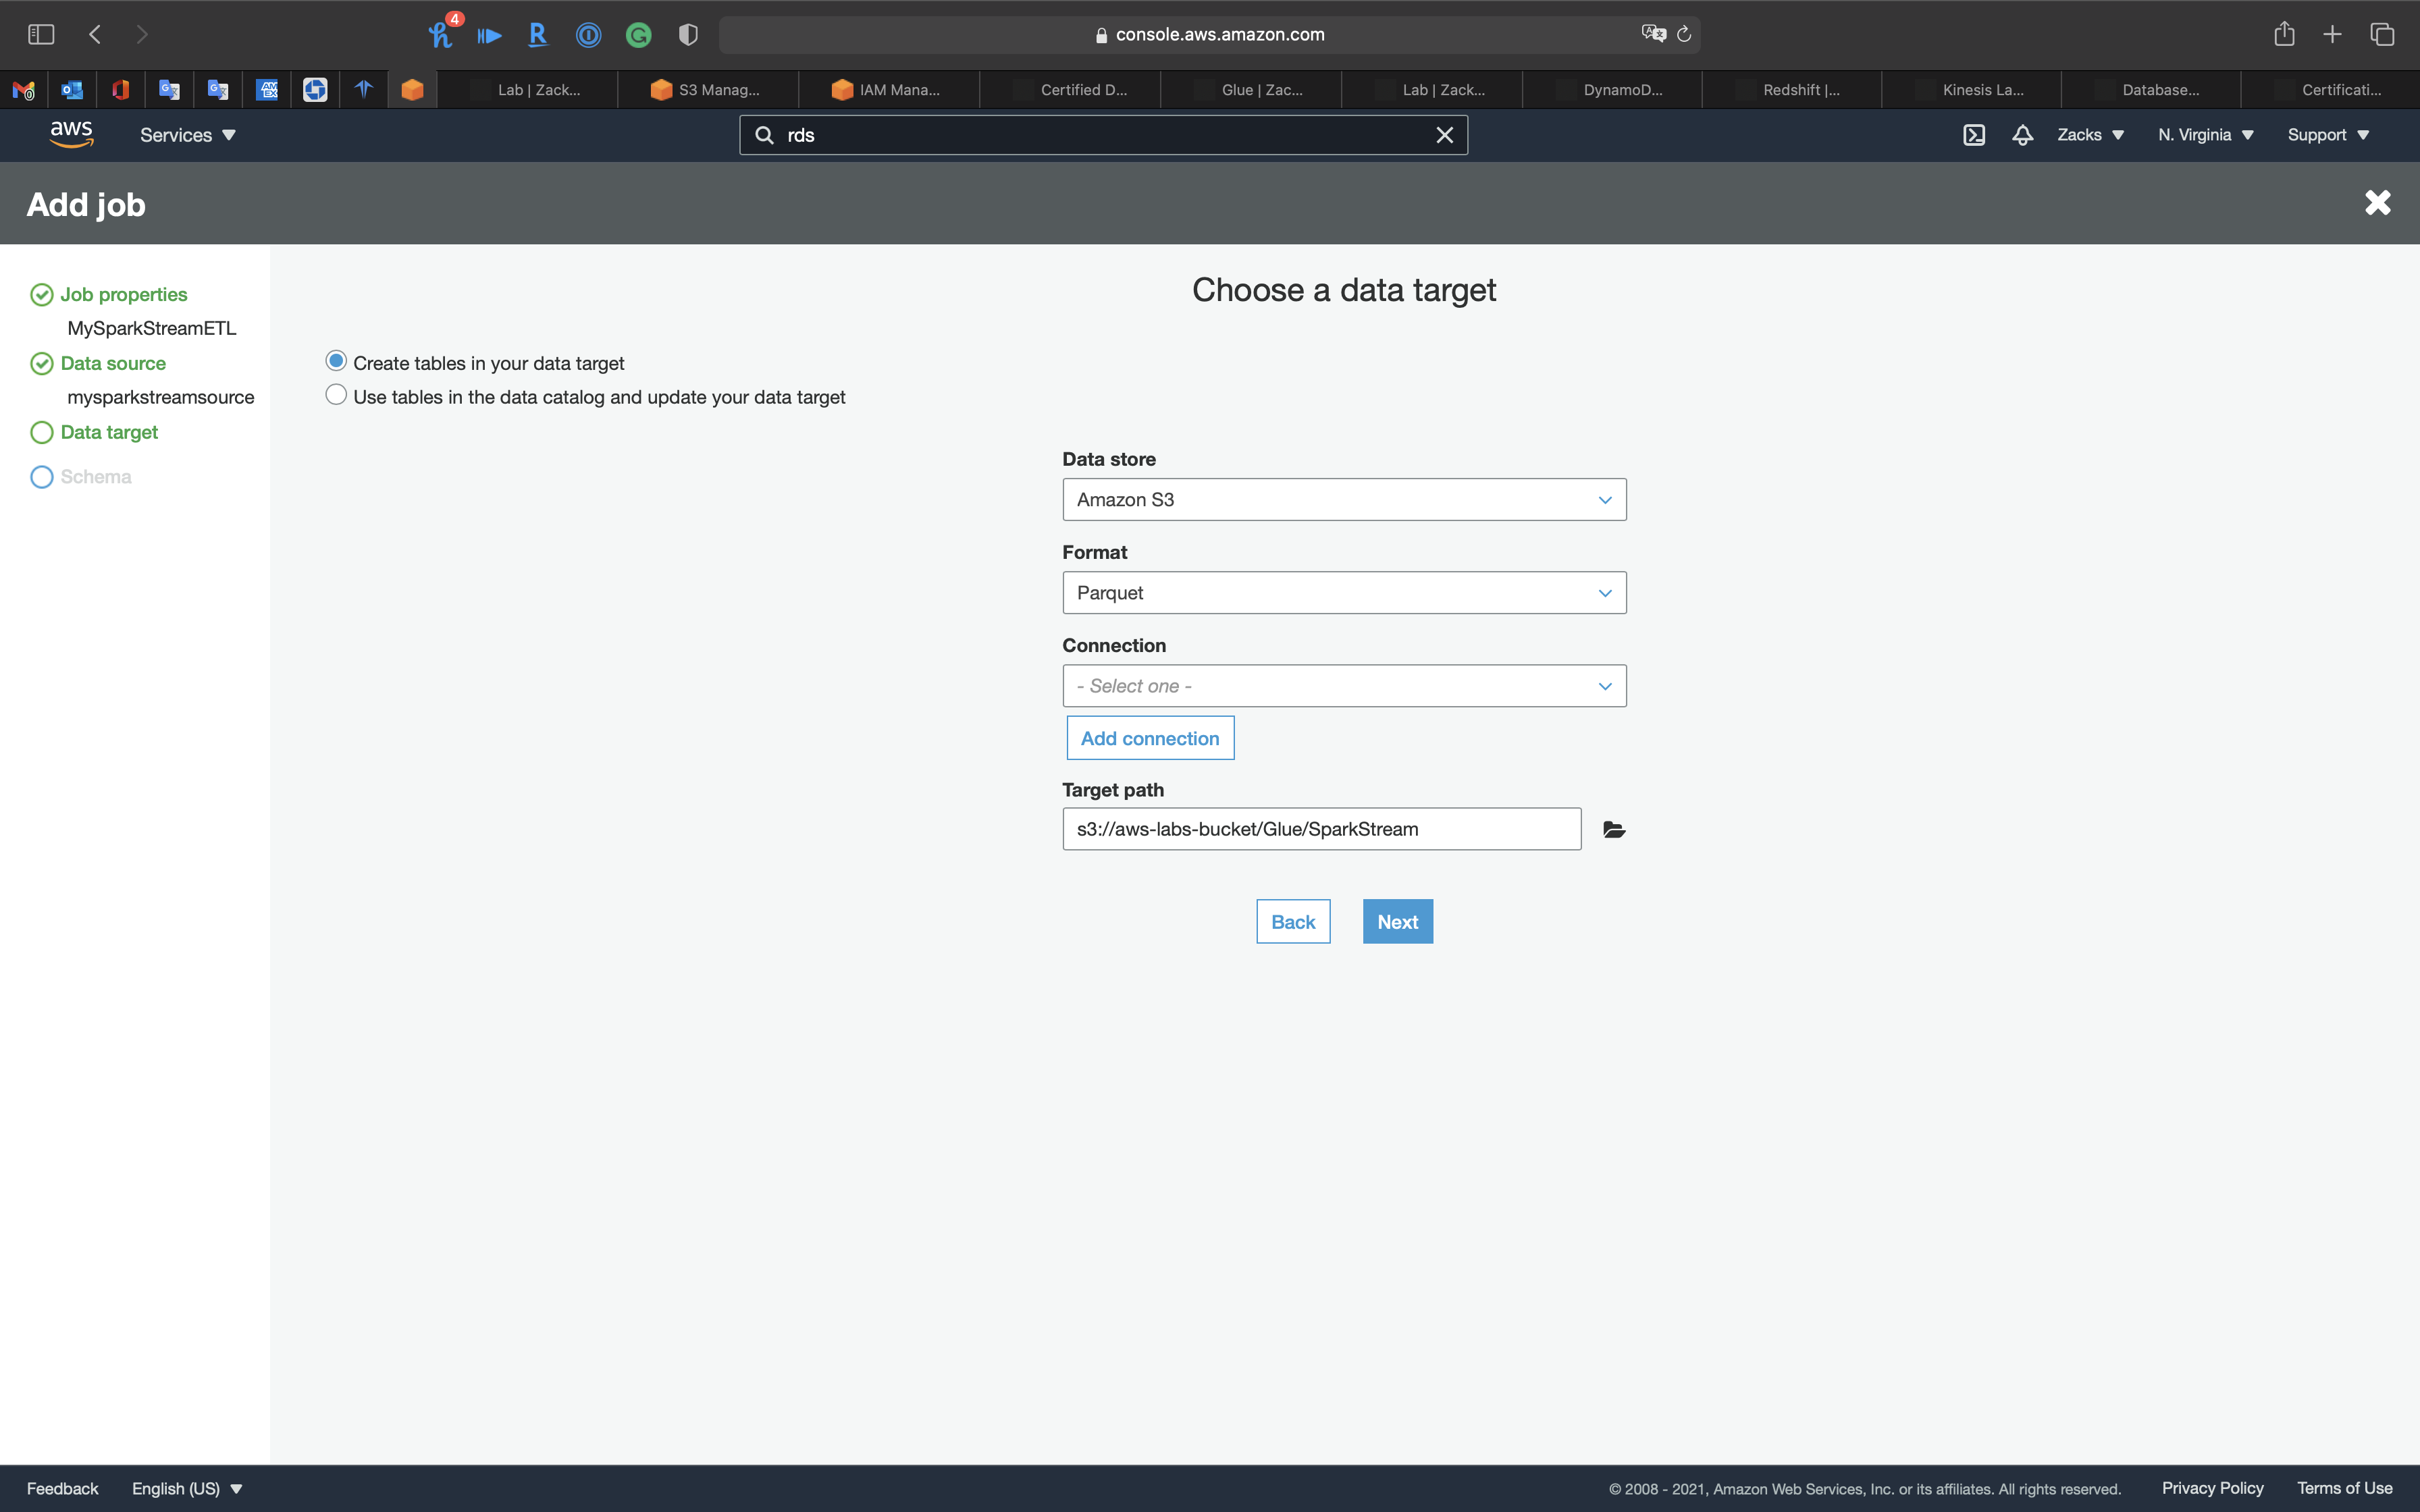The image size is (2420, 1512).
Task: Open the Format dropdown showing Parquet
Action: tap(1343, 593)
